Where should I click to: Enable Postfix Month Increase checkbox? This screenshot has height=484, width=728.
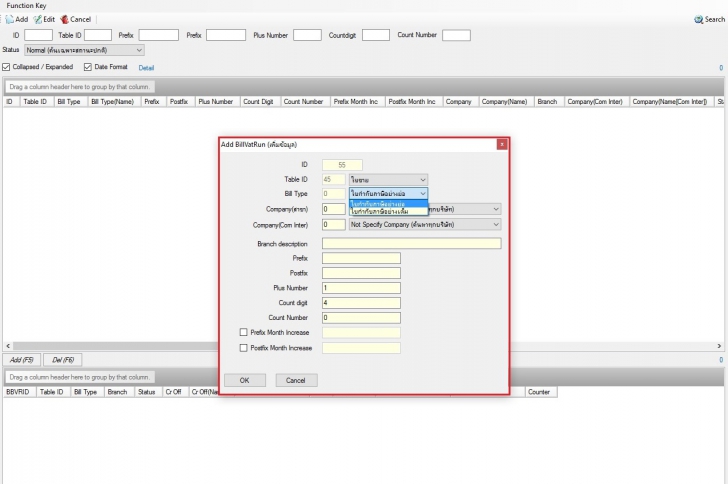click(243, 347)
